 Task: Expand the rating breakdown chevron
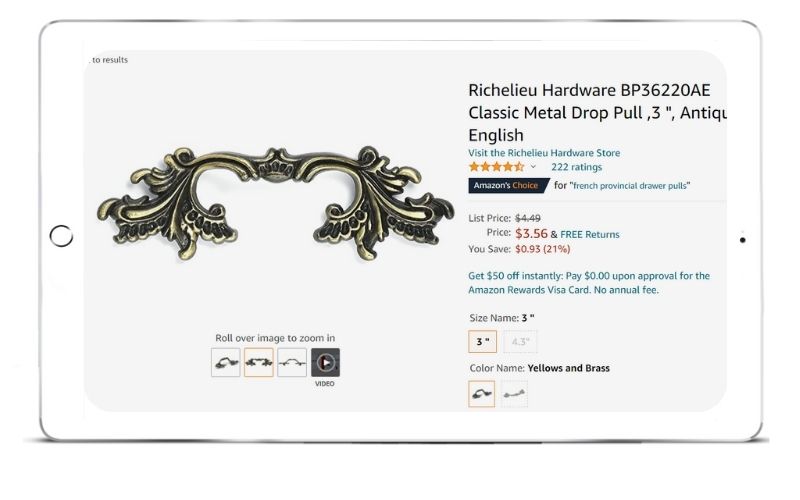pos(533,167)
